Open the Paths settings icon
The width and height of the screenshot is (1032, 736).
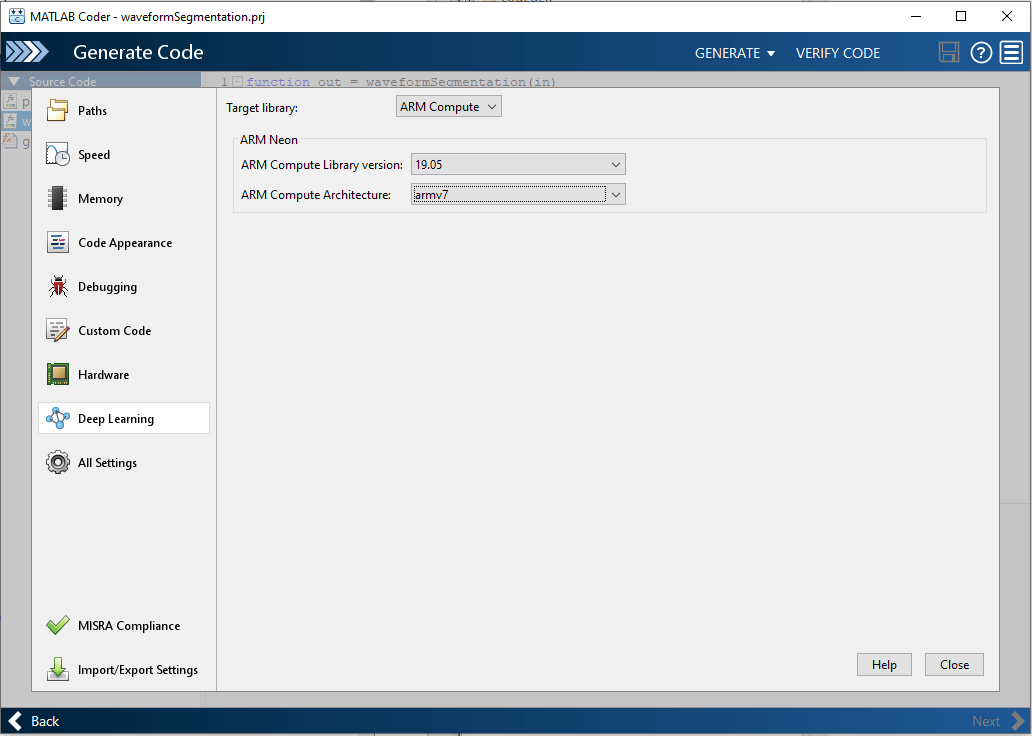coord(58,111)
